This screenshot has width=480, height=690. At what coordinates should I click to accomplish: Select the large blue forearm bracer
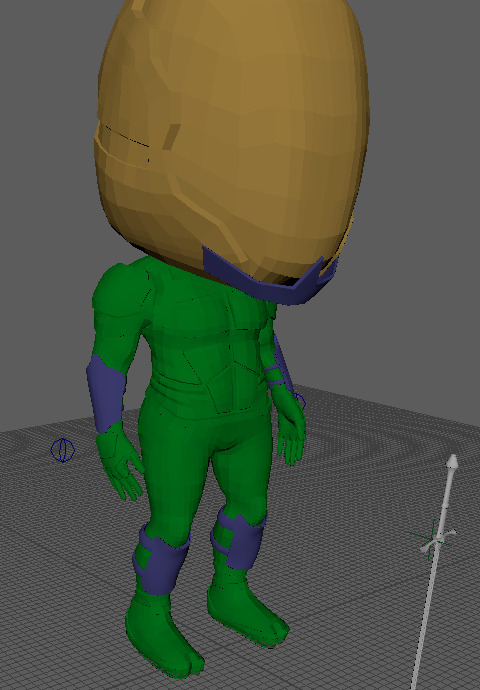pyautogui.click(x=106, y=393)
